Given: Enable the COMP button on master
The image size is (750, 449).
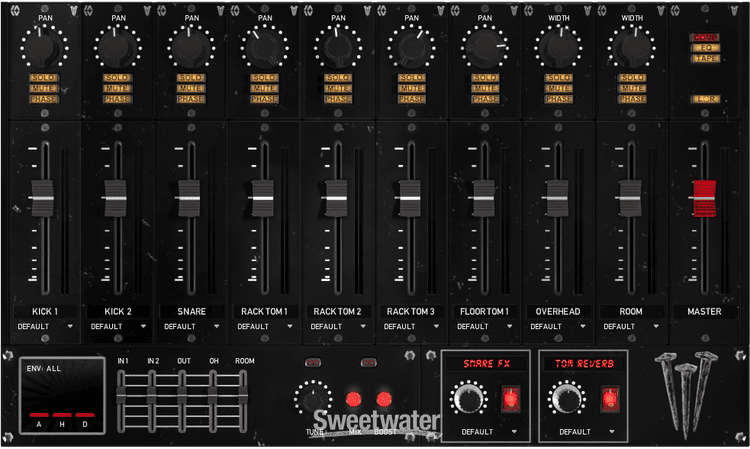Looking at the screenshot, I should coord(704,37).
